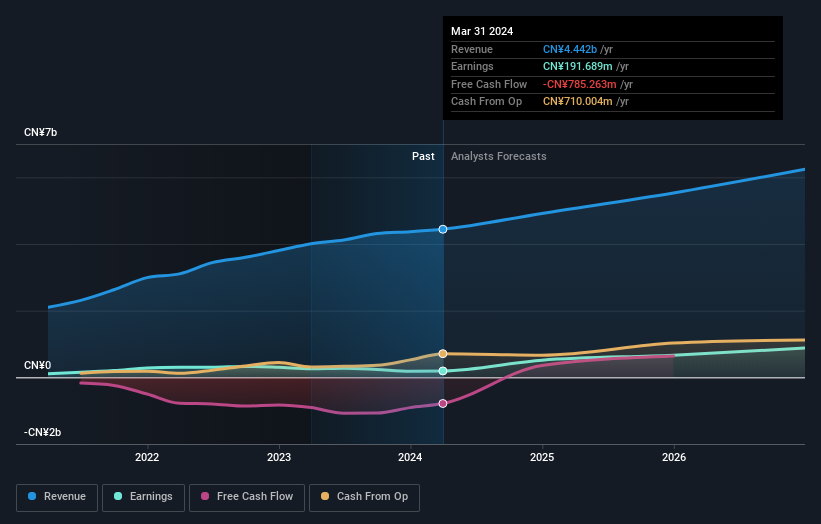821x524 pixels.
Task: Click the Revenue row label in tooltip
Action: coord(472,49)
